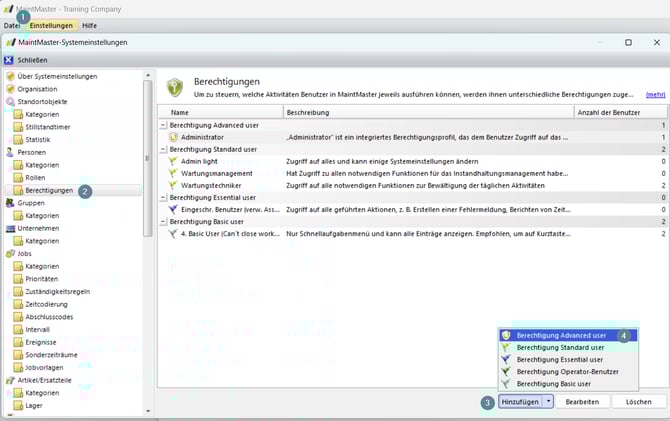
Task: Select the Artikel/Ersatzteile icon
Action: pyautogui.click(x=10, y=380)
